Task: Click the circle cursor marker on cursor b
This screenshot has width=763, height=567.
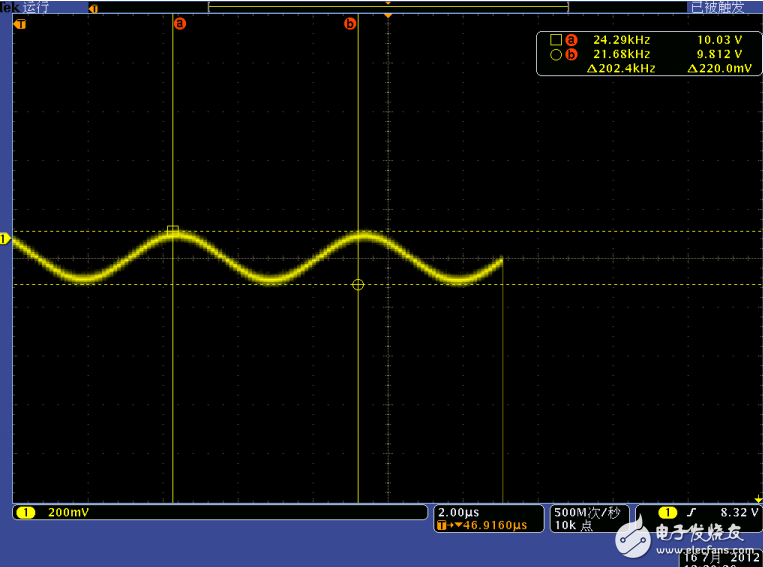Action: [x=358, y=285]
